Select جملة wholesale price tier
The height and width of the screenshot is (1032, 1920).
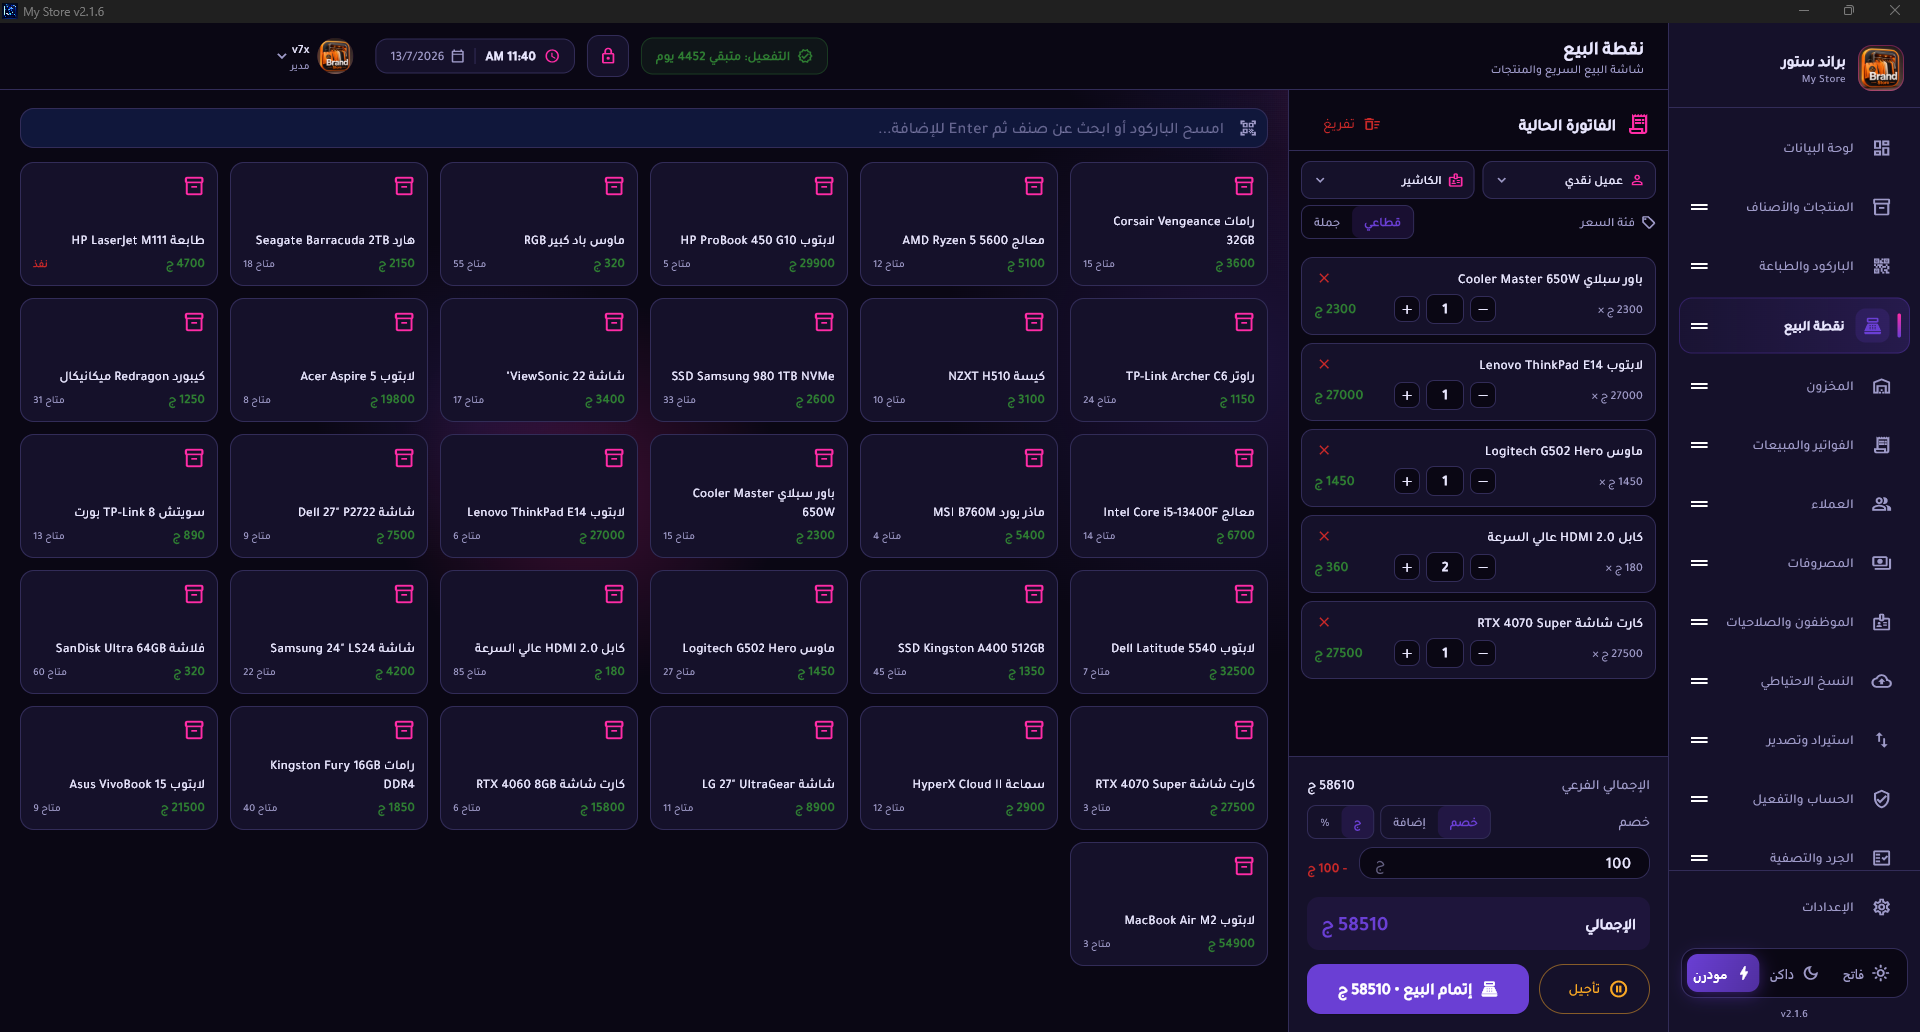point(1327,222)
